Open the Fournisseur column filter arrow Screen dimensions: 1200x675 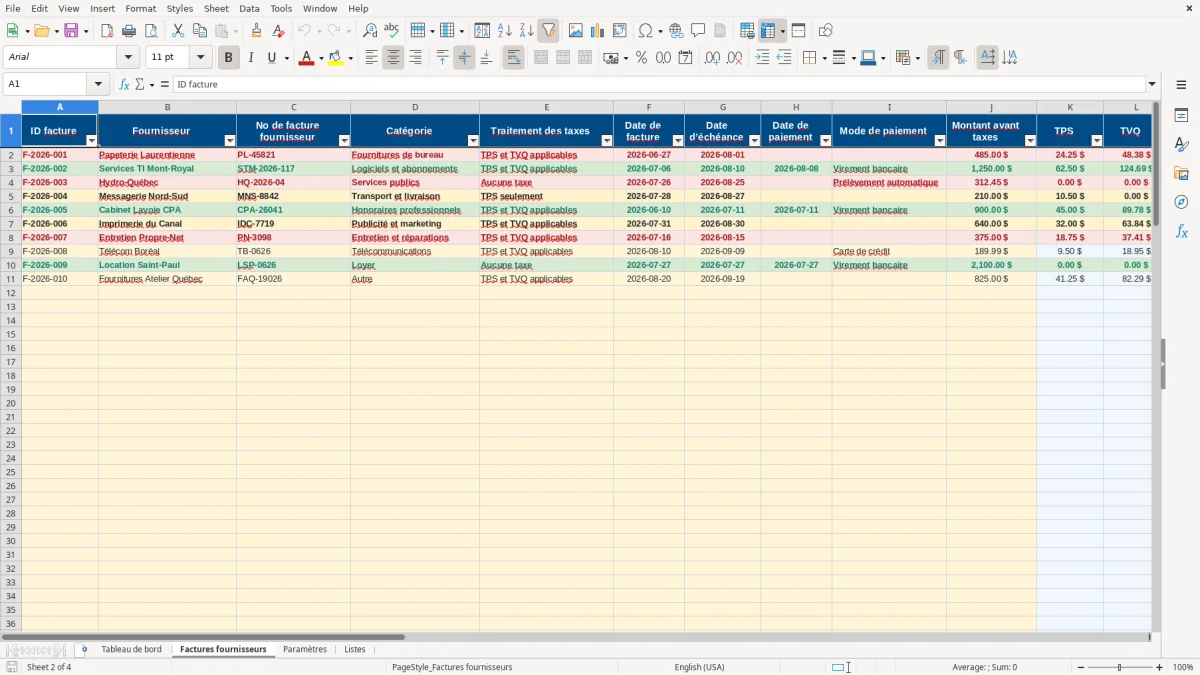[229, 141]
